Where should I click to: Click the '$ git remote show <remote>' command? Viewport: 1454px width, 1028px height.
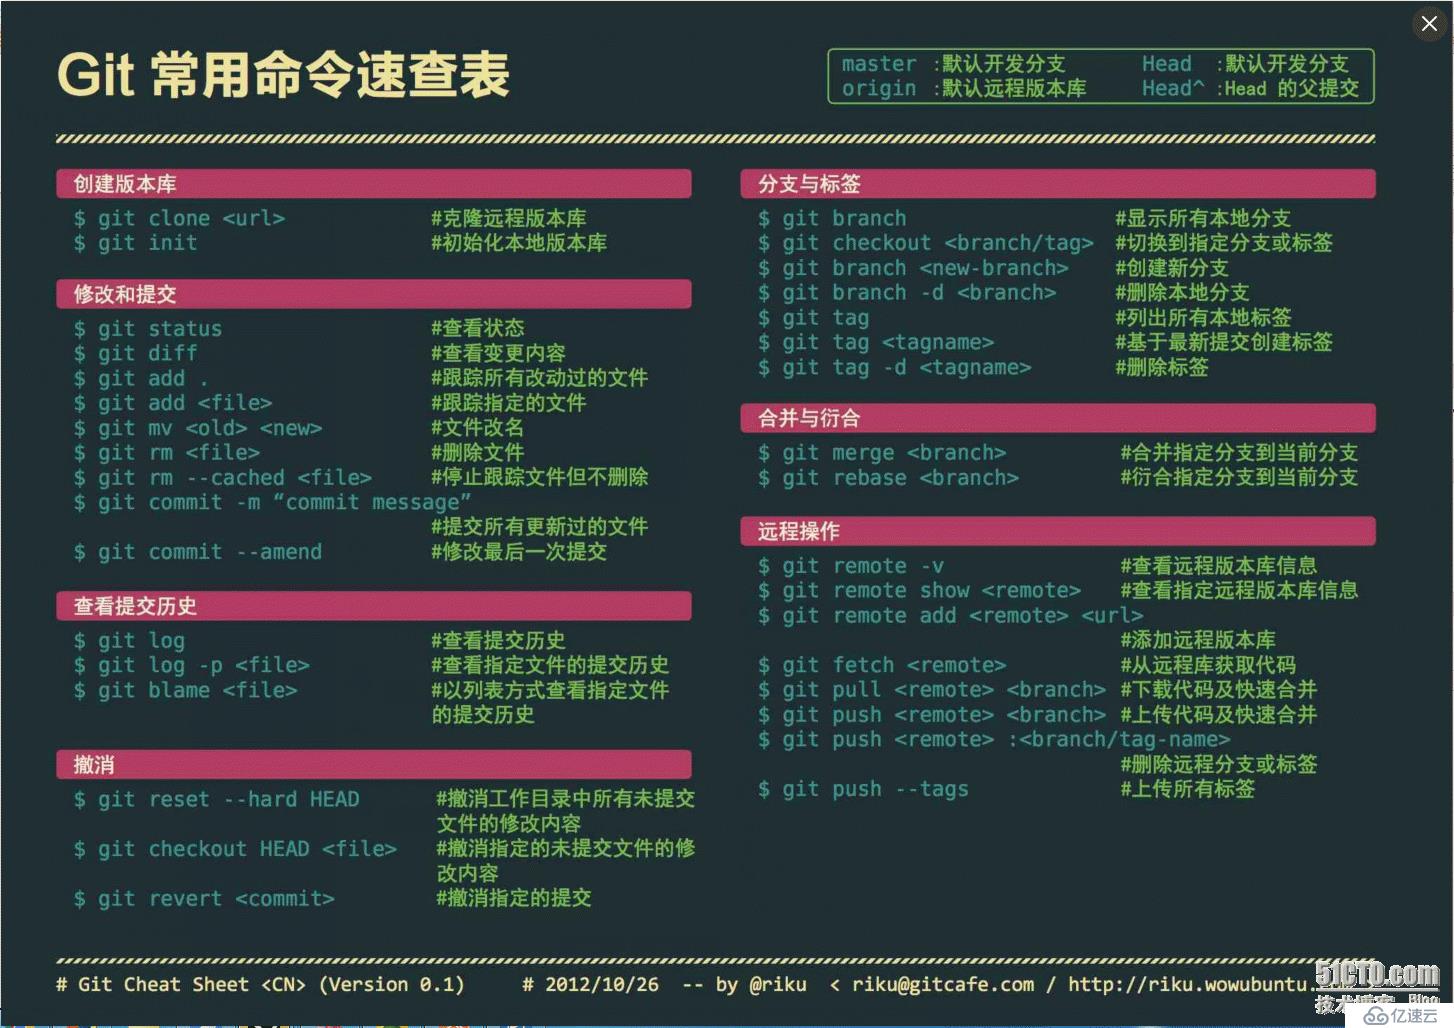(920, 591)
